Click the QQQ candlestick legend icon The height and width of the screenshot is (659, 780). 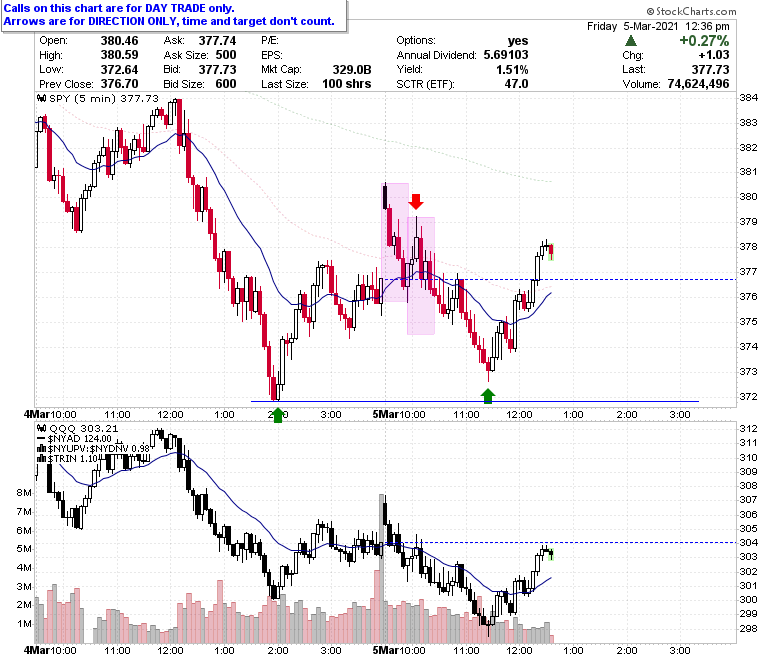coord(42,428)
